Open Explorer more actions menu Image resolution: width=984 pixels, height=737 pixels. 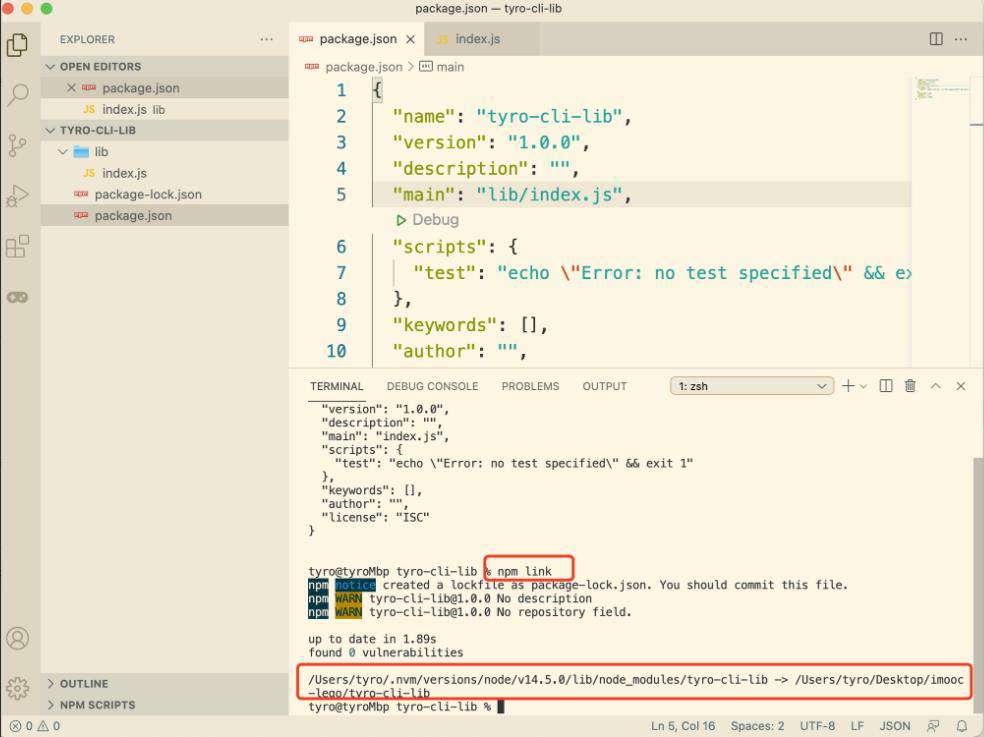click(x=267, y=39)
